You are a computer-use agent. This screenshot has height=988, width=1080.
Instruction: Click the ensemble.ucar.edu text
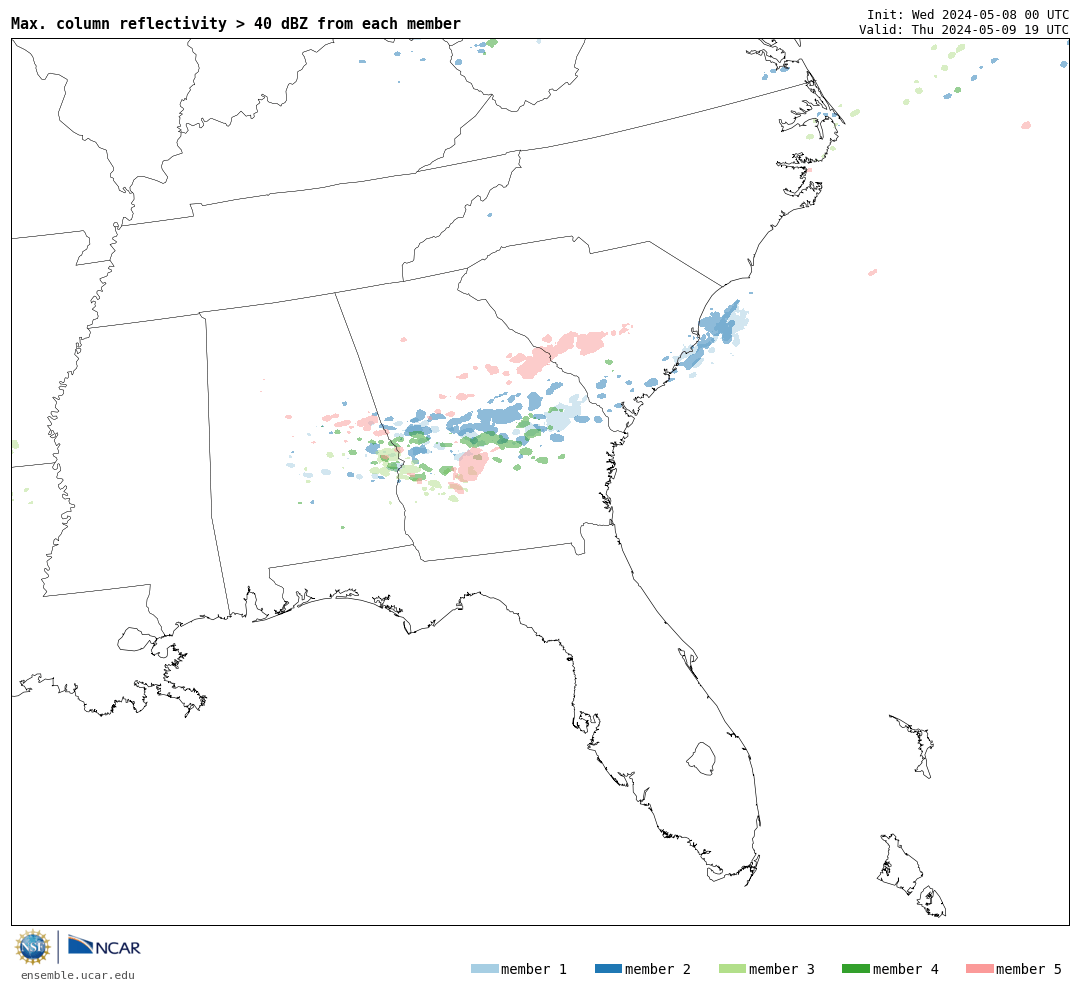[x=77, y=975]
